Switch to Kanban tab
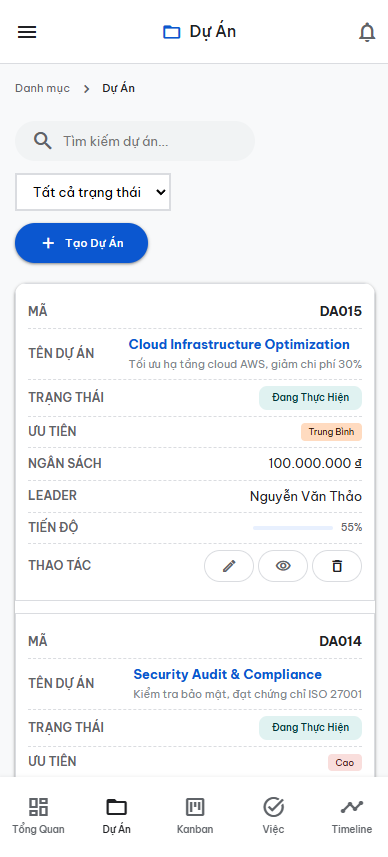 195,815
